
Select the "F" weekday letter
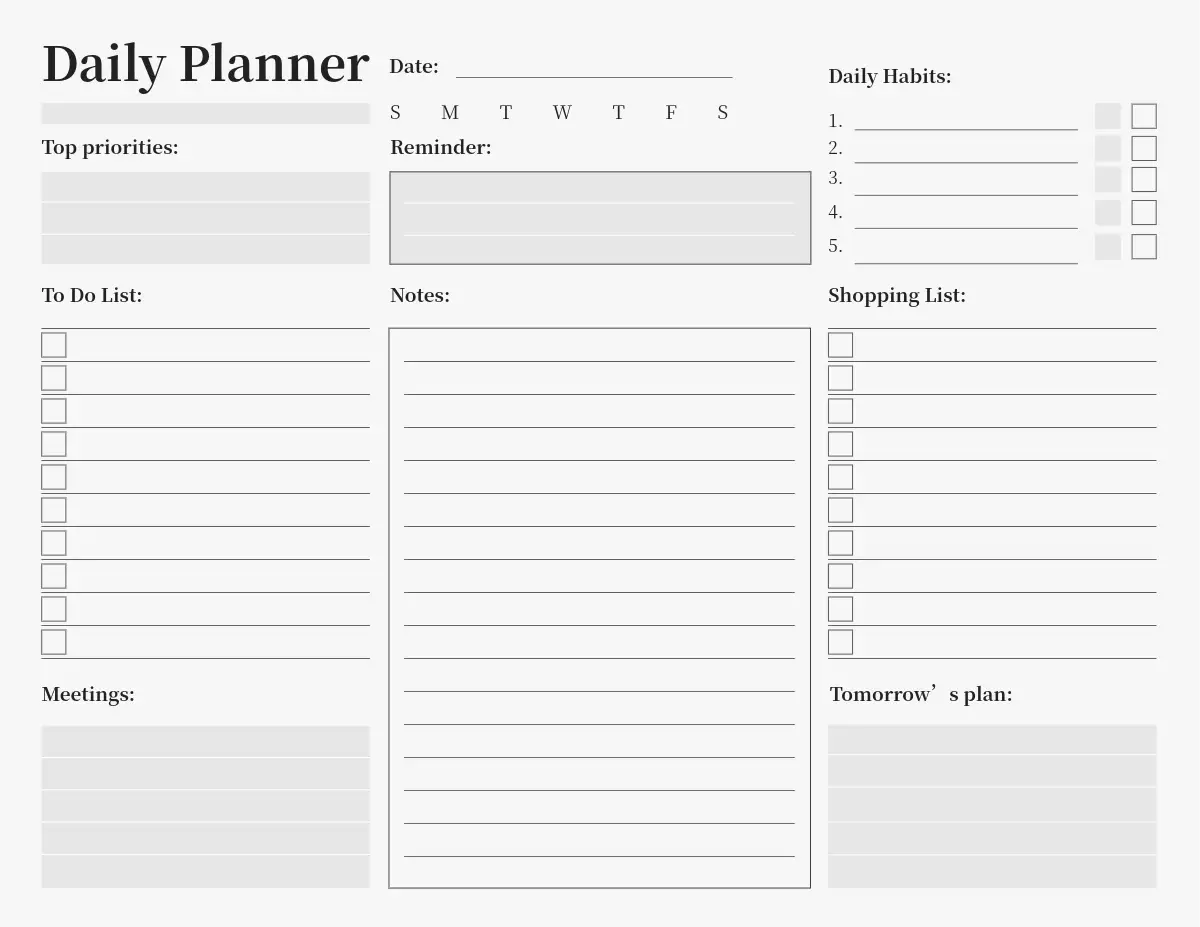pos(671,113)
